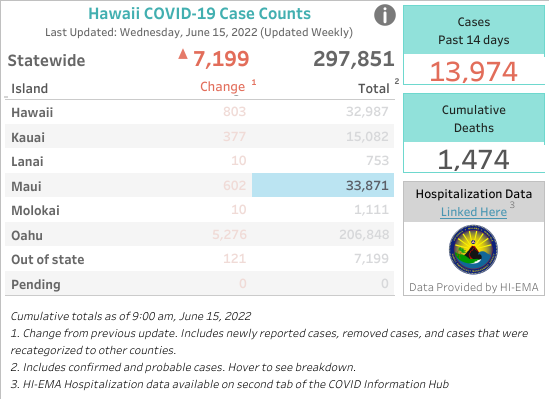549x399 pixels.
Task: Click the Pending row label
Action: (36, 284)
